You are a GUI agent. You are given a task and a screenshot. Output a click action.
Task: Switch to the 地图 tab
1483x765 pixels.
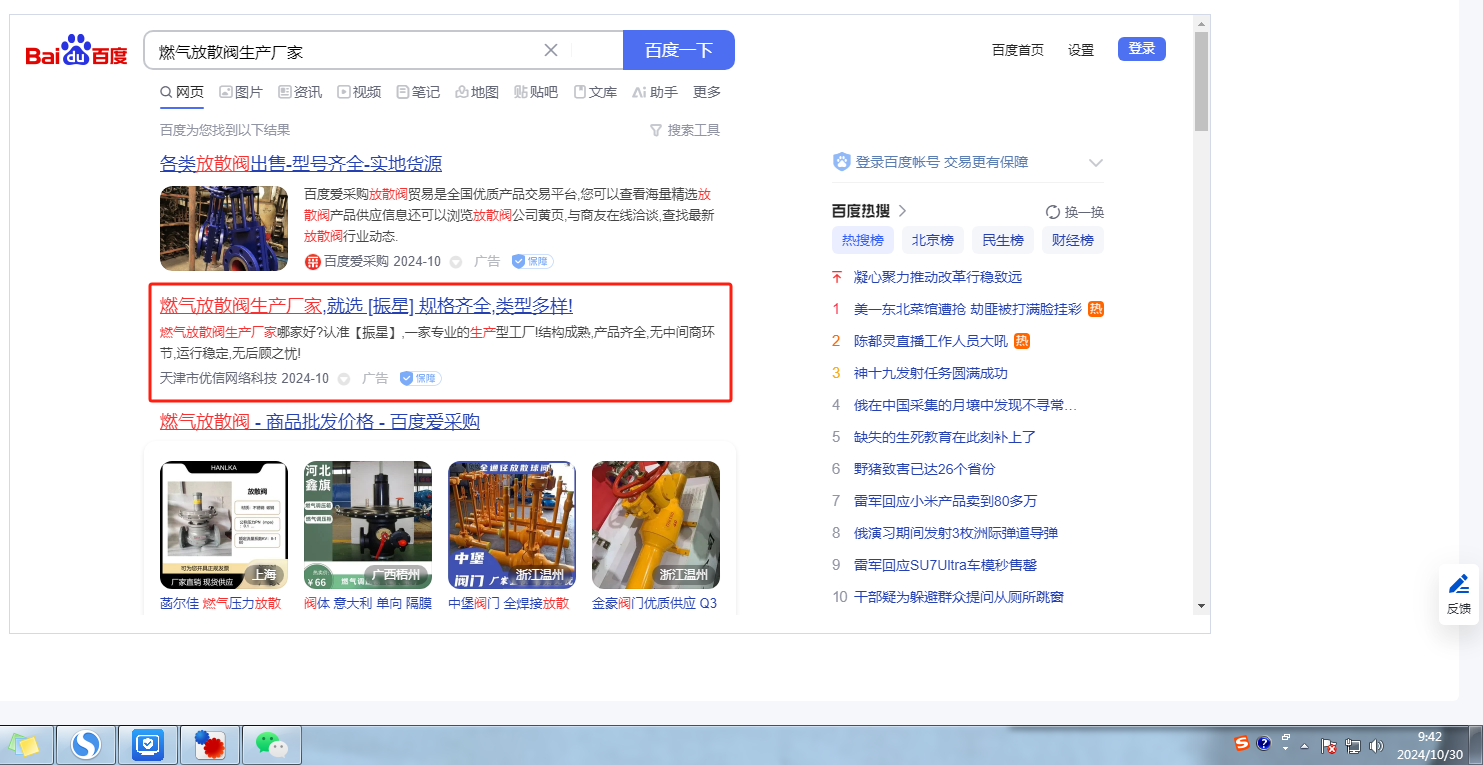[x=477, y=92]
